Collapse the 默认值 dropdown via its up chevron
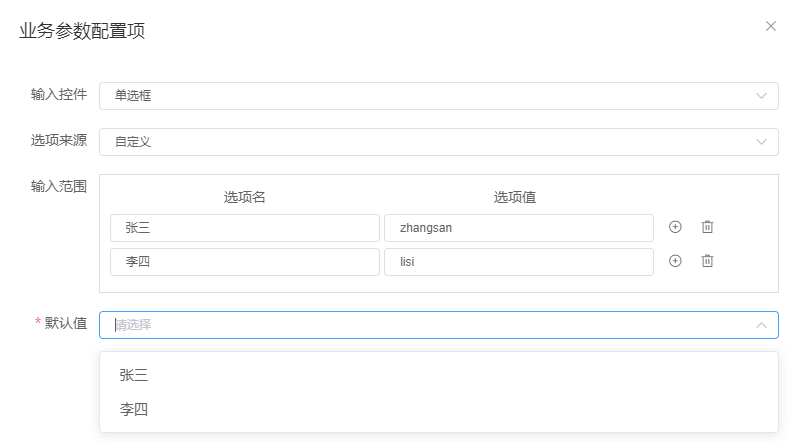 tap(761, 325)
